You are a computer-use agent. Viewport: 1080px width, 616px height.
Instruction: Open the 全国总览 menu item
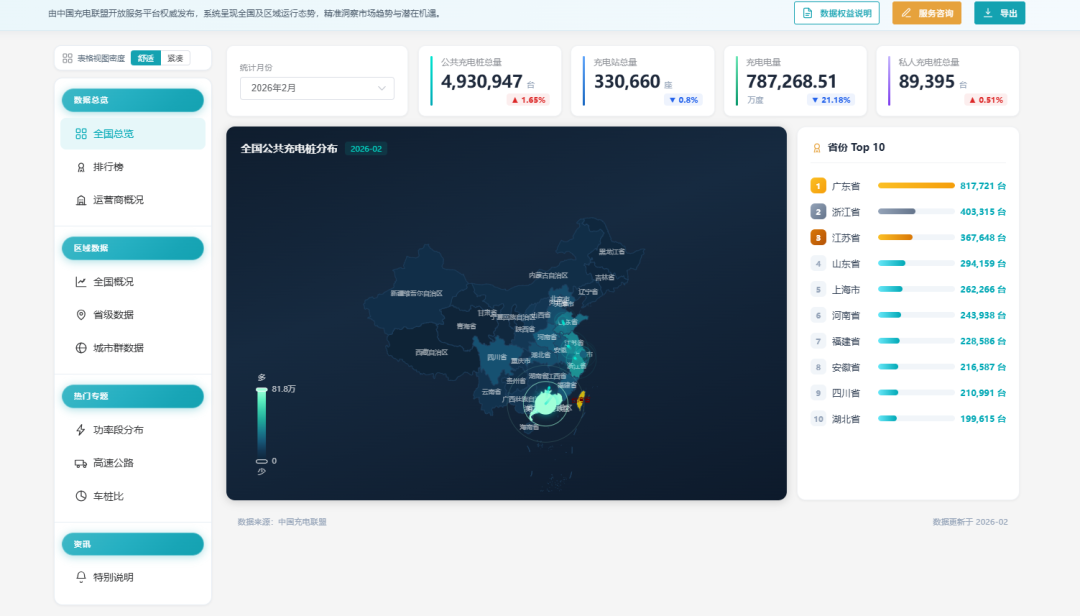click(x=133, y=134)
